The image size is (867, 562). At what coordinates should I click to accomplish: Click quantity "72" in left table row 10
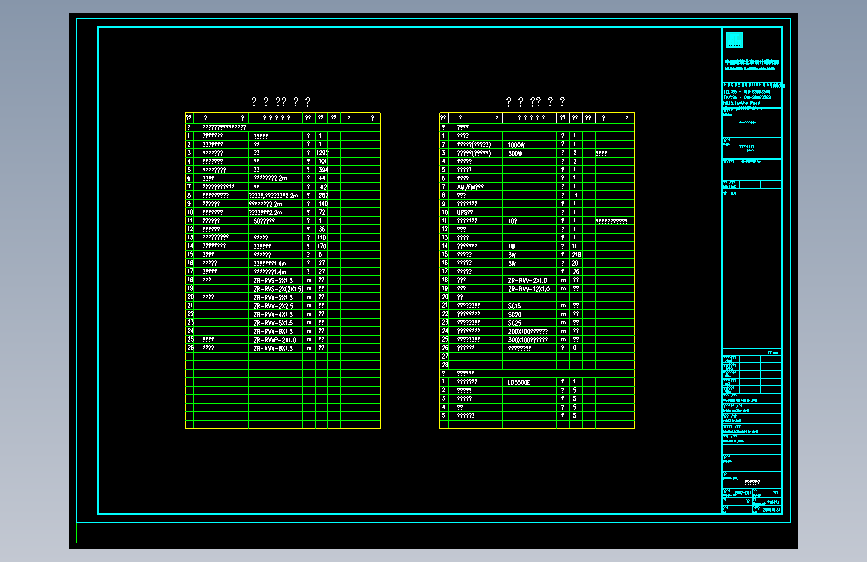(322, 212)
